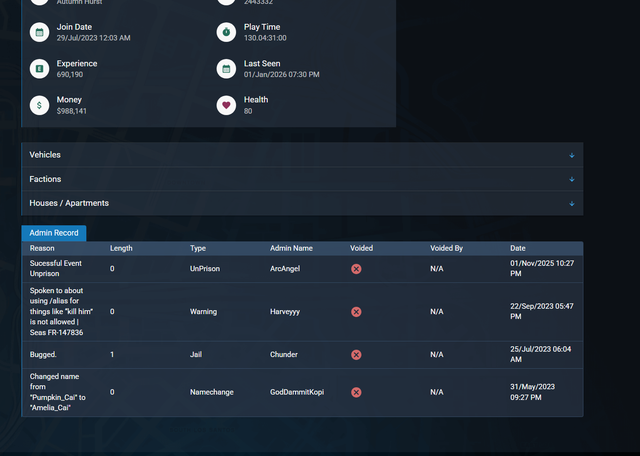Click the 'Warning' type cell
This screenshot has height=456, width=640.
[x=204, y=311]
